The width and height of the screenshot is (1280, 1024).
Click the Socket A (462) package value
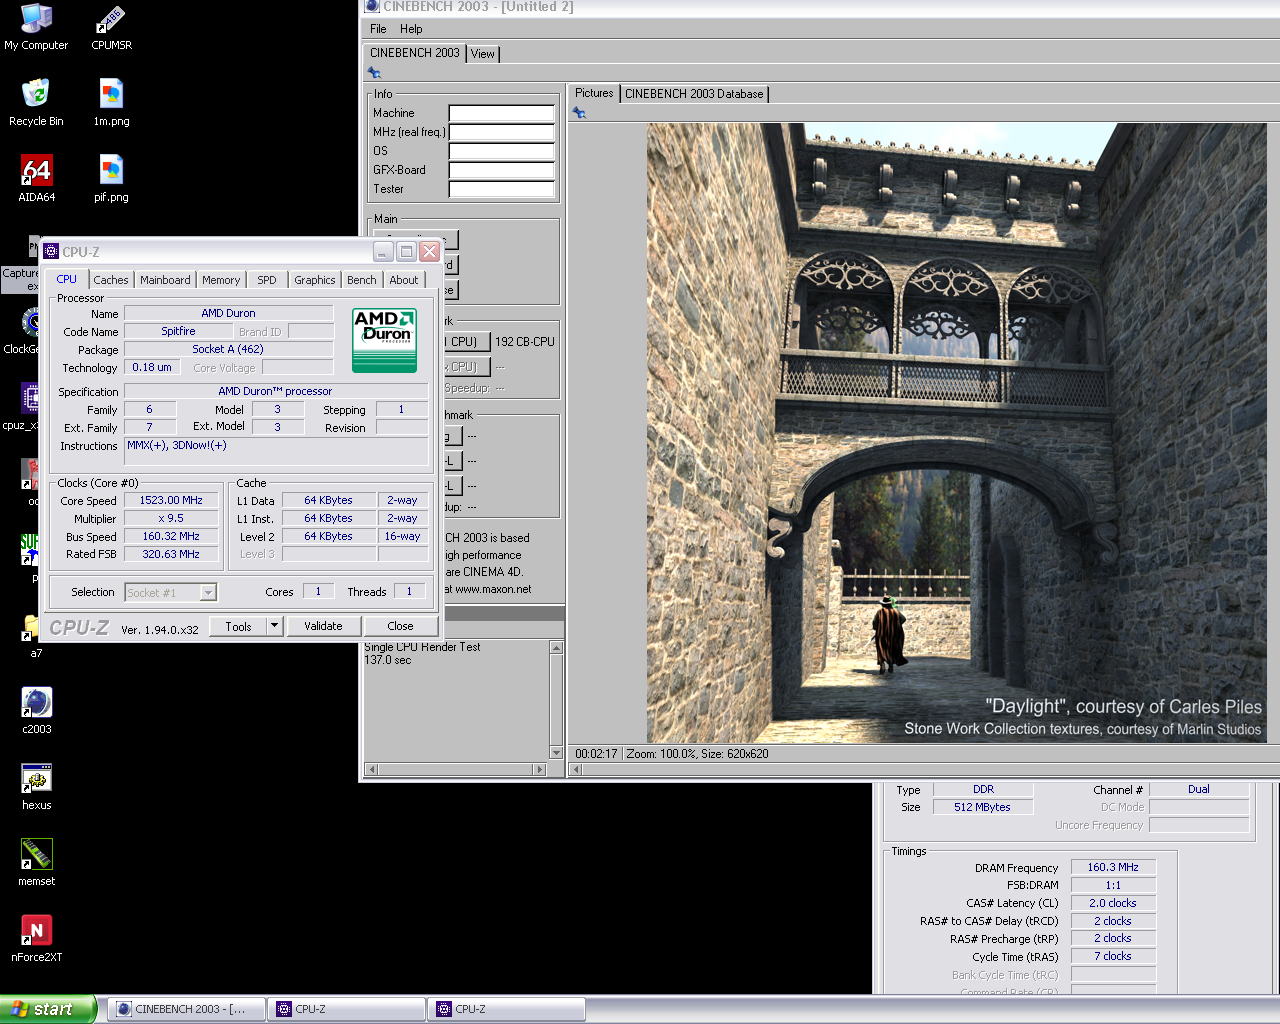pyautogui.click(x=228, y=349)
